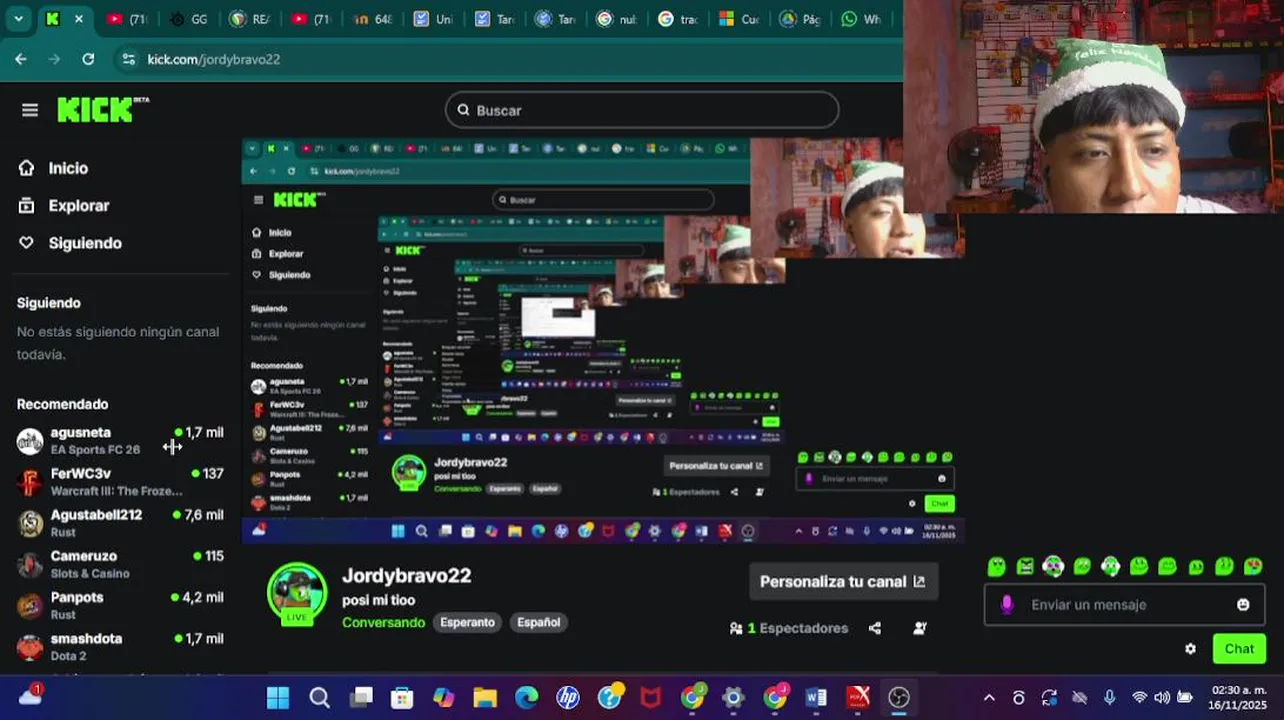This screenshot has height=720, width=1284.
Task: Click the Conversando category link
Action: (x=383, y=622)
